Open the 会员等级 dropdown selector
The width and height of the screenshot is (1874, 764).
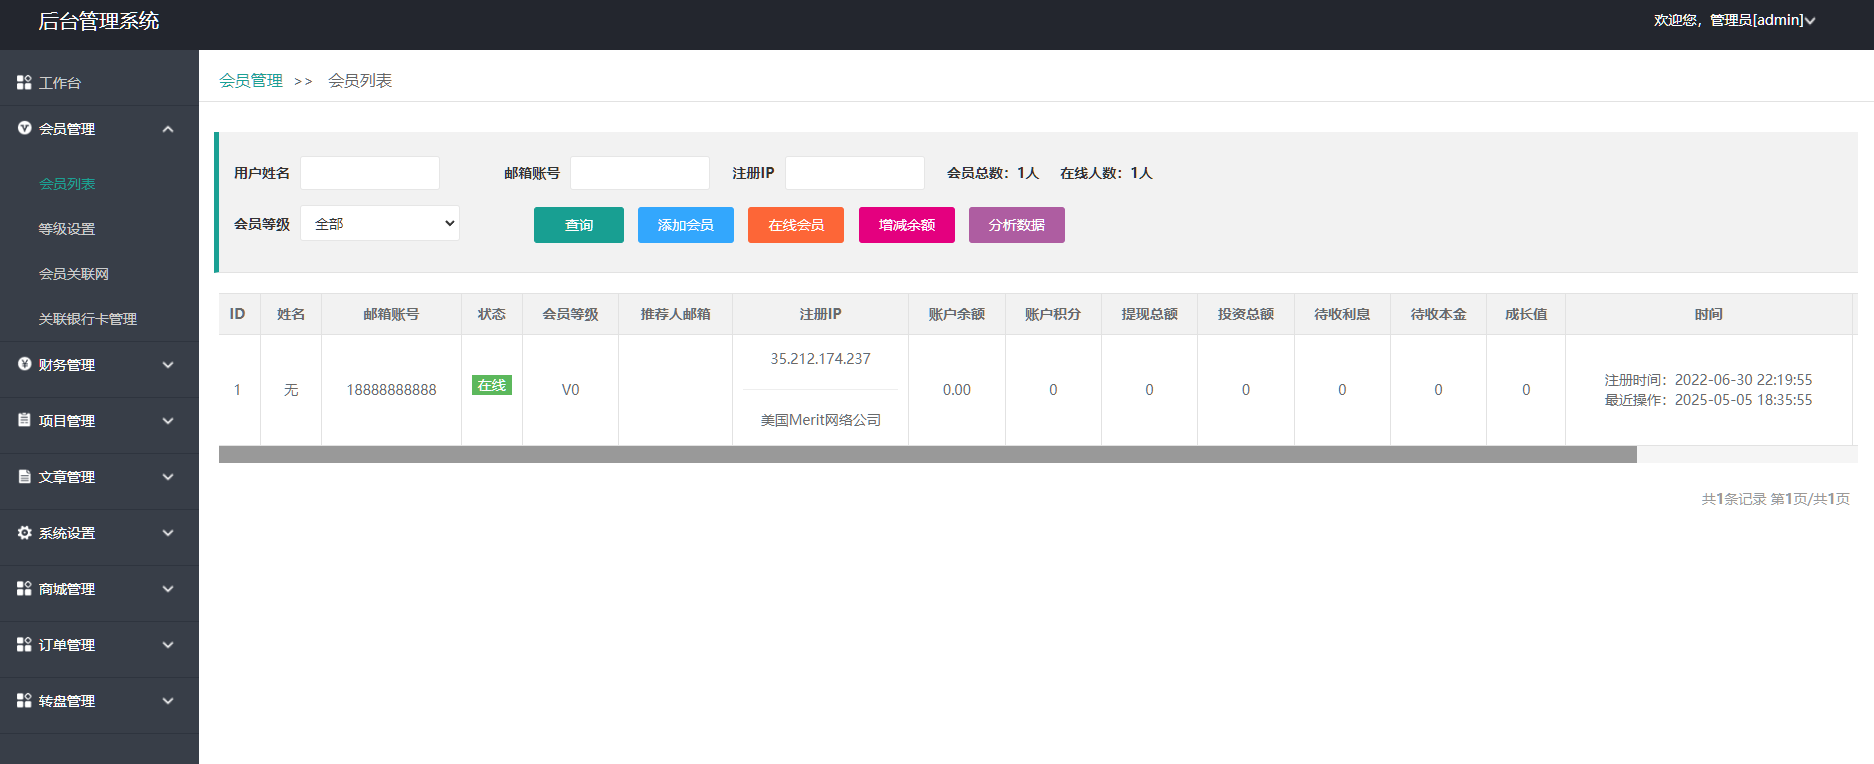pos(380,223)
